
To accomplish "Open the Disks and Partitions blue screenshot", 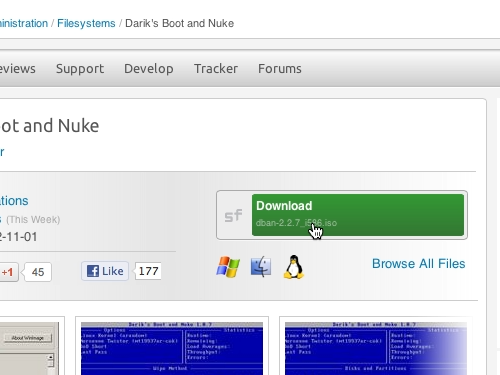I will pyautogui.click(x=376, y=346).
